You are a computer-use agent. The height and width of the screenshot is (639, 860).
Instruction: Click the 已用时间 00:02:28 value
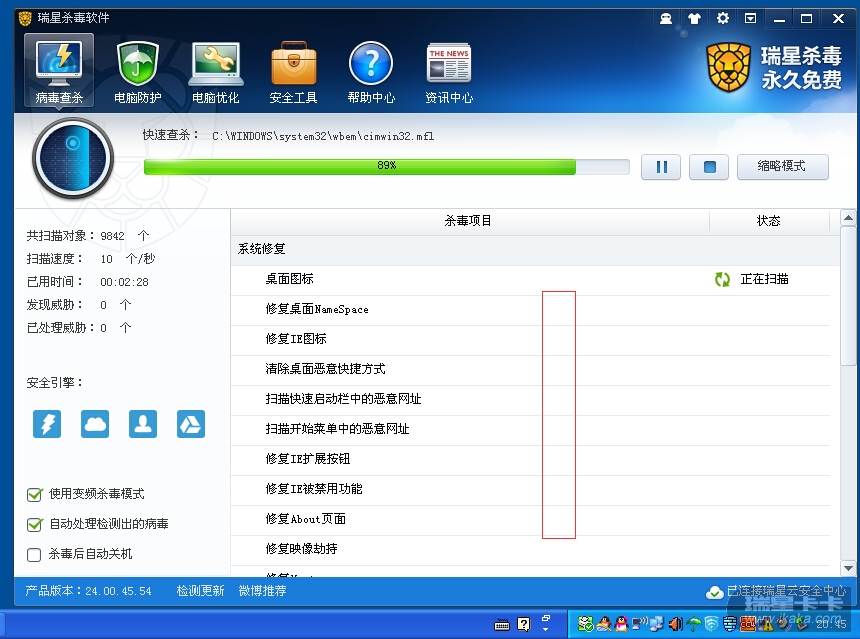pos(124,282)
